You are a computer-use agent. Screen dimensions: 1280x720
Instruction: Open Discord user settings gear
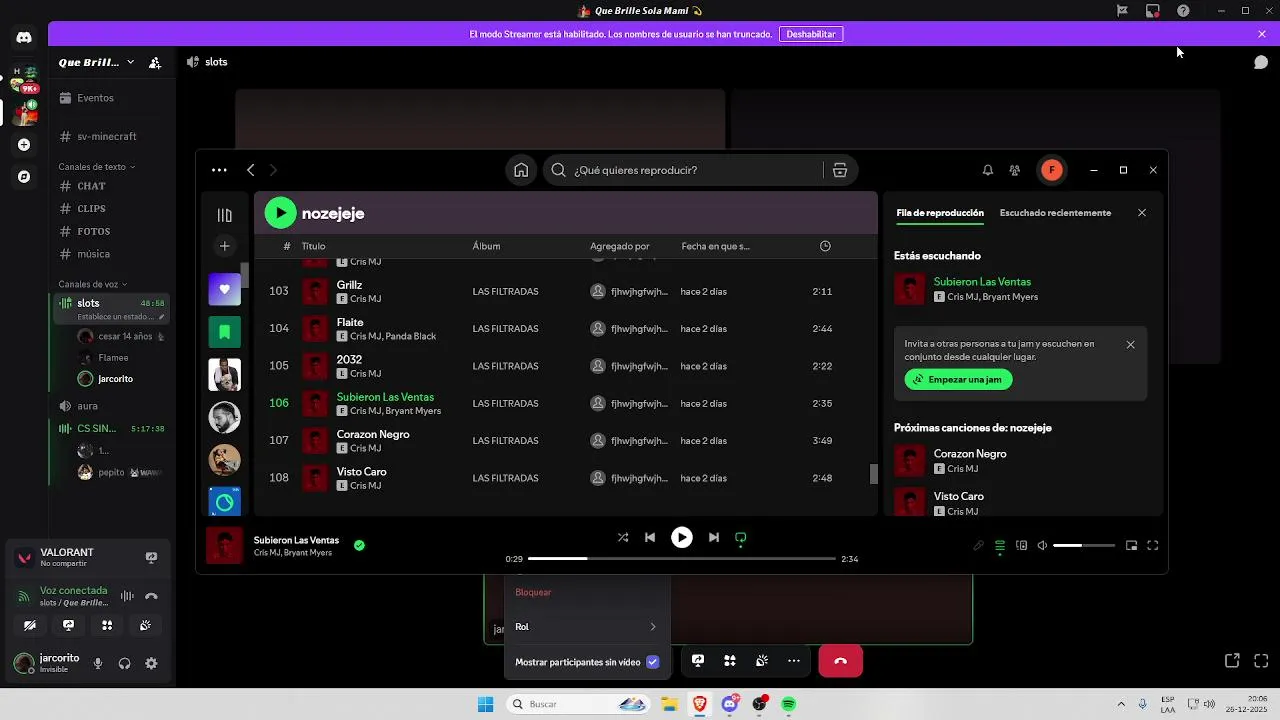(152, 663)
